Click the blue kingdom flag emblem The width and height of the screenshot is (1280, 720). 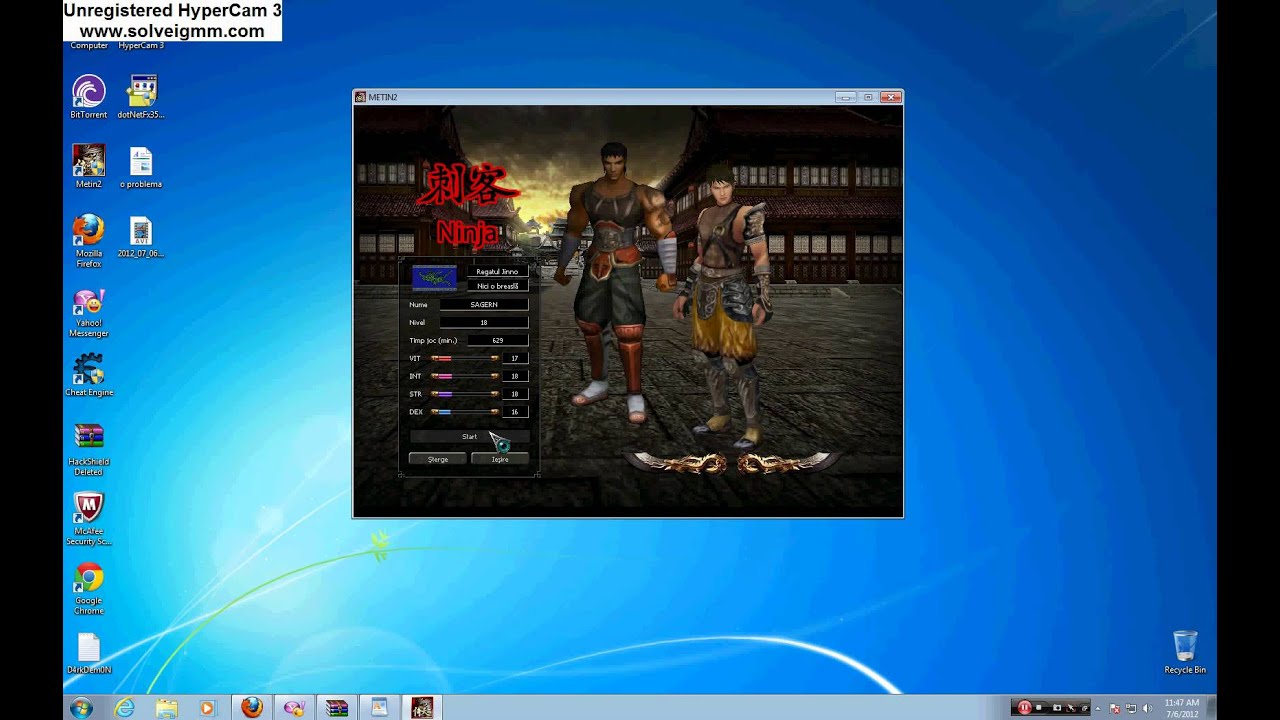434,278
